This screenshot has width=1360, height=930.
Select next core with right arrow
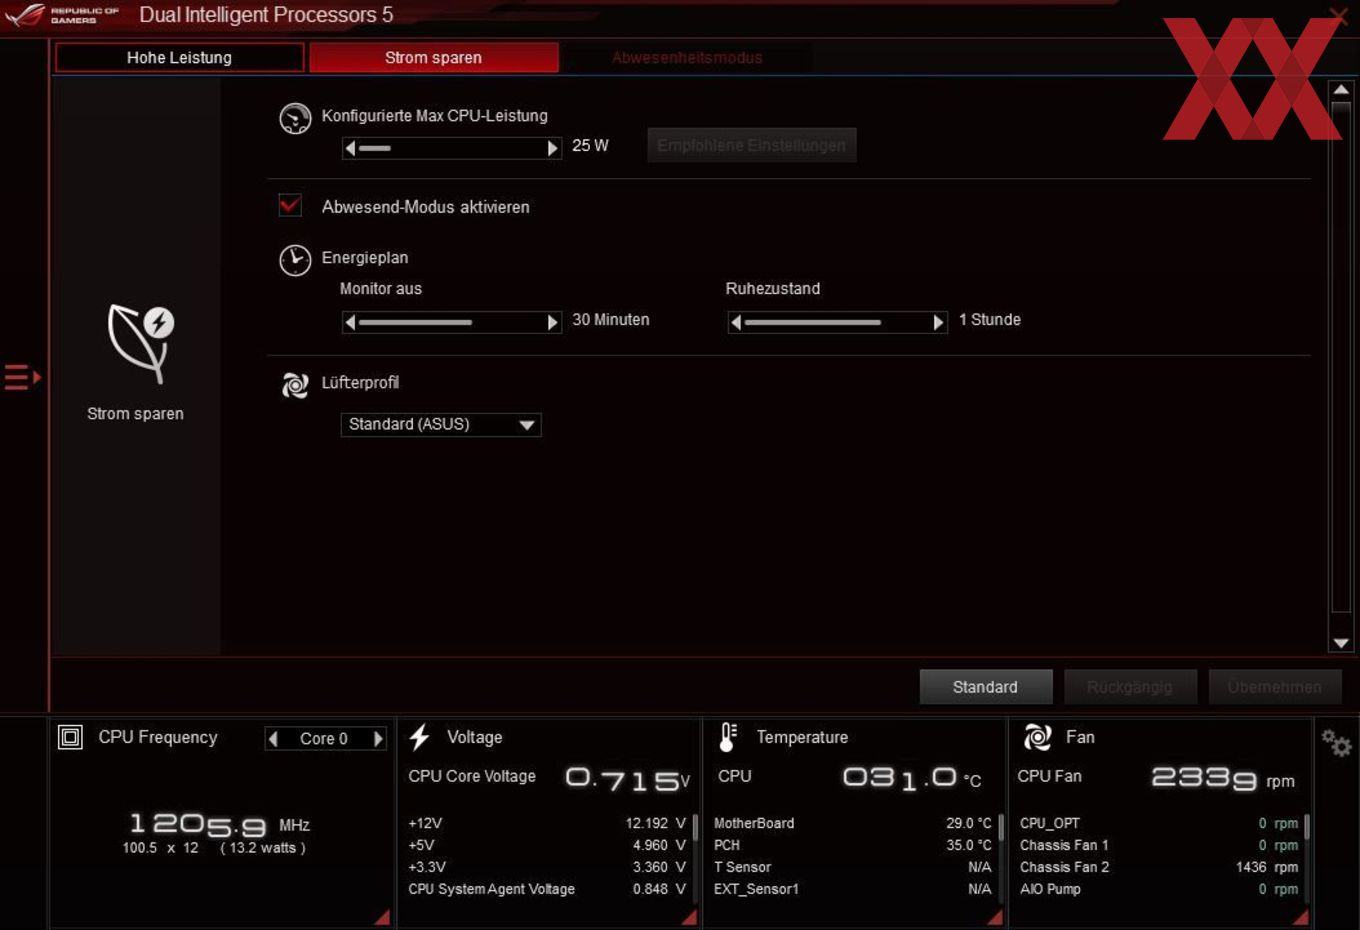(378, 739)
